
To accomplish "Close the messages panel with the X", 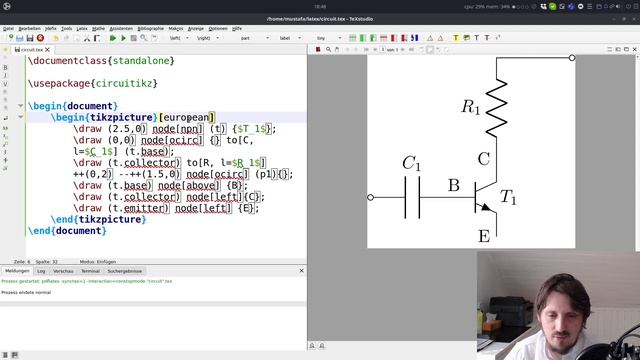I will pos(302,271).
